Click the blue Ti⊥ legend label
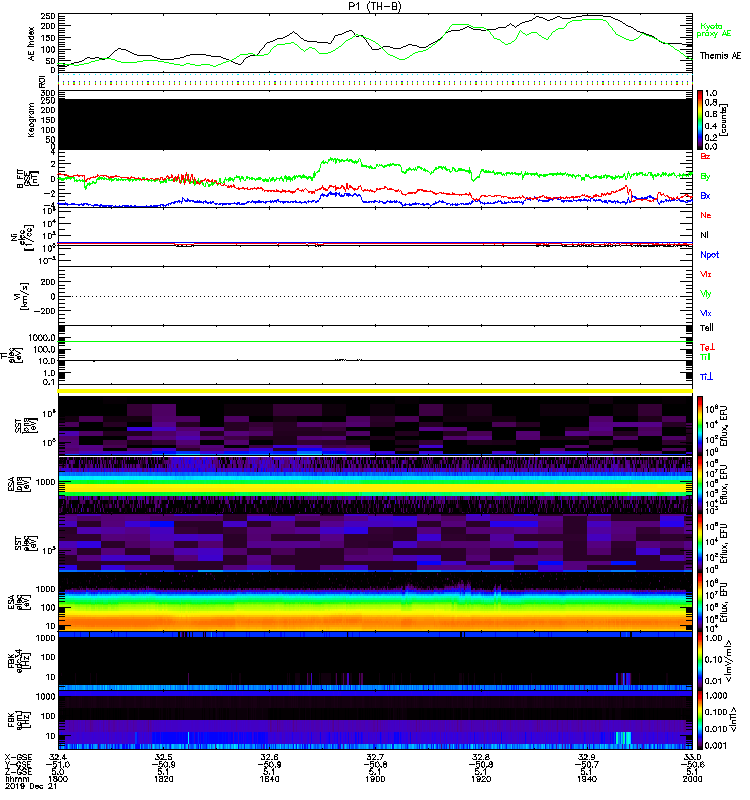This screenshot has height=800, width=750. click(x=706, y=377)
